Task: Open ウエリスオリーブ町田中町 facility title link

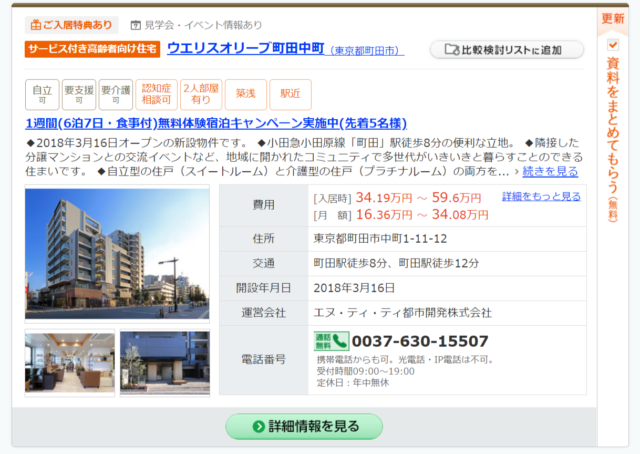Action: (x=246, y=48)
